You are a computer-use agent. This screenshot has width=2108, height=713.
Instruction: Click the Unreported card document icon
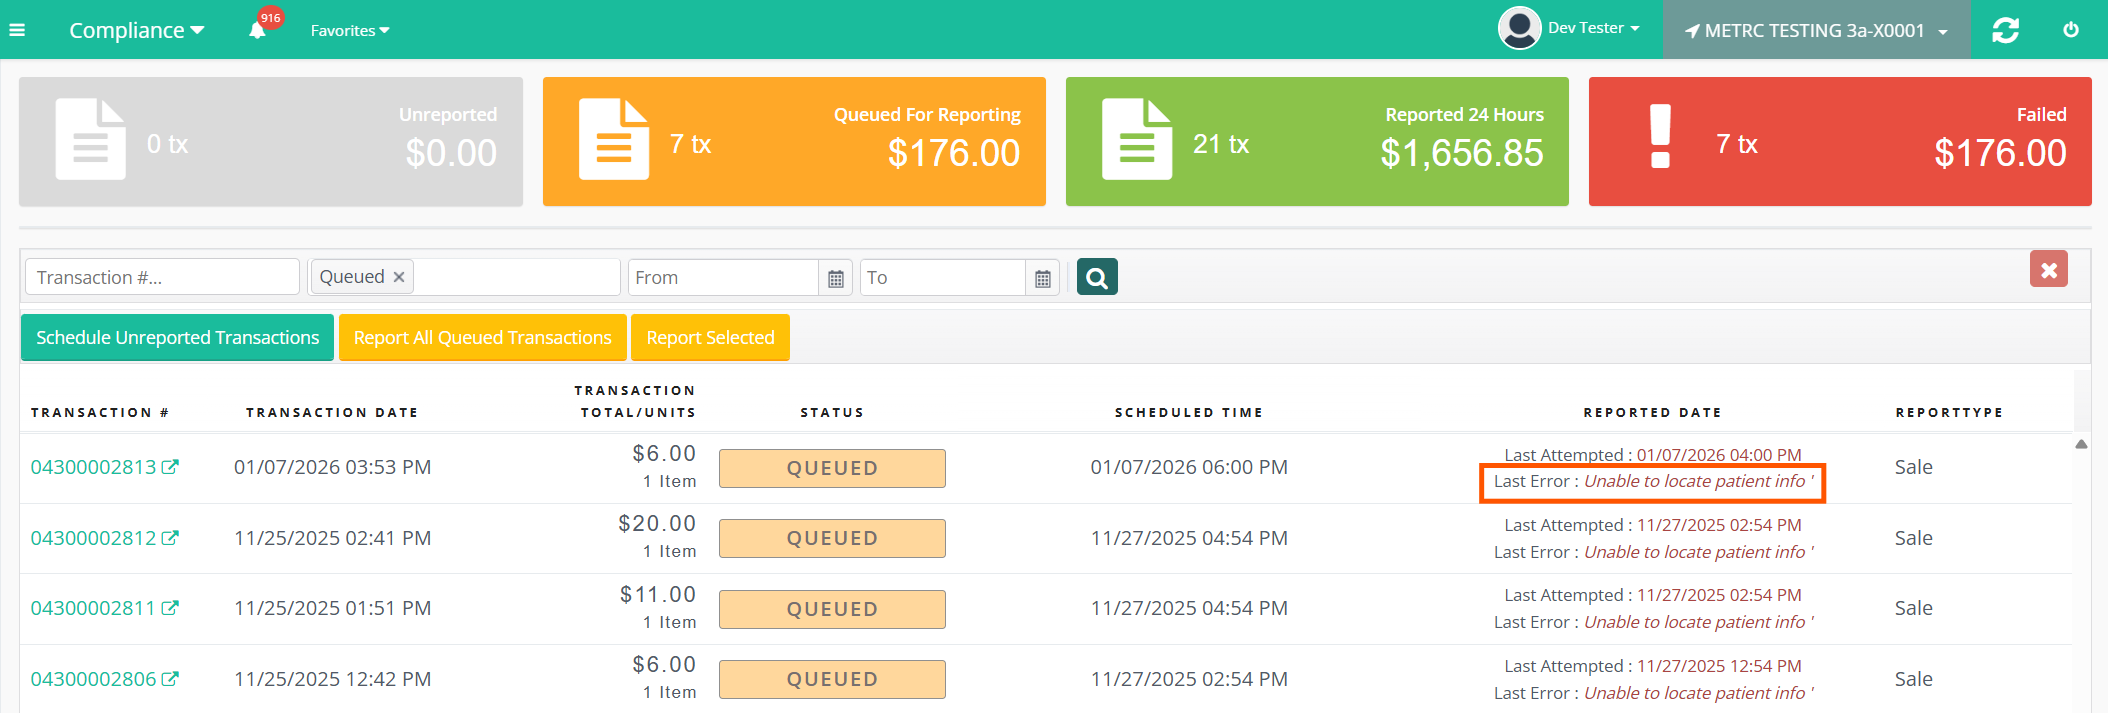[x=90, y=139]
